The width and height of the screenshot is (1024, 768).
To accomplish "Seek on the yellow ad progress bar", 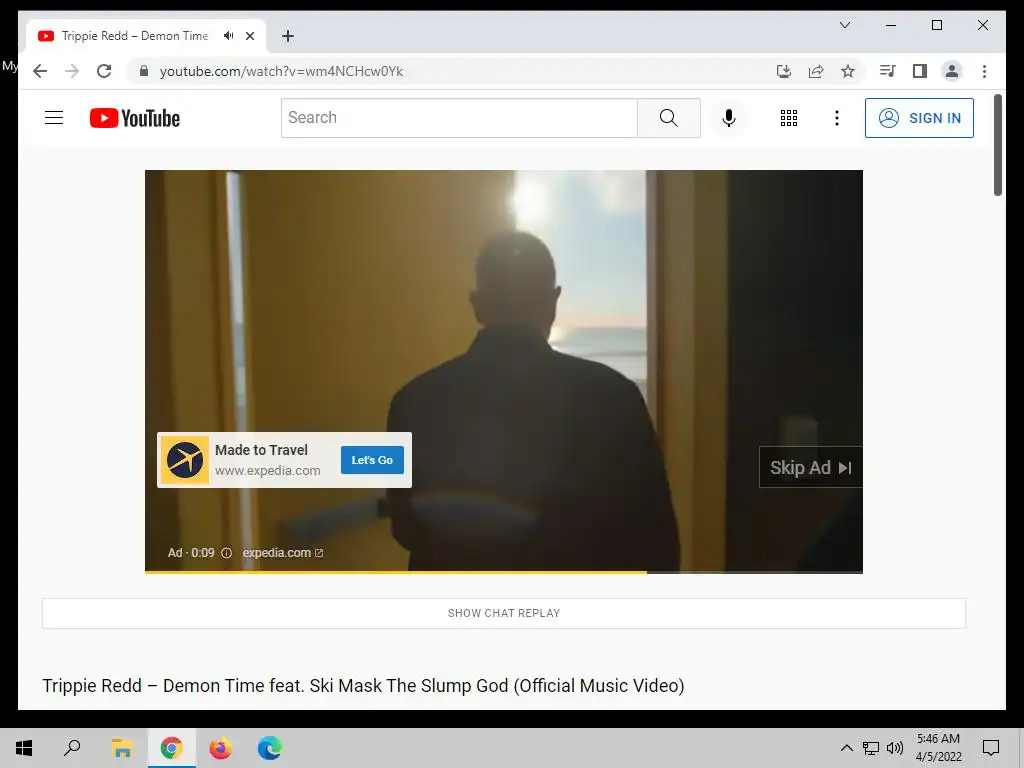I will coord(504,572).
